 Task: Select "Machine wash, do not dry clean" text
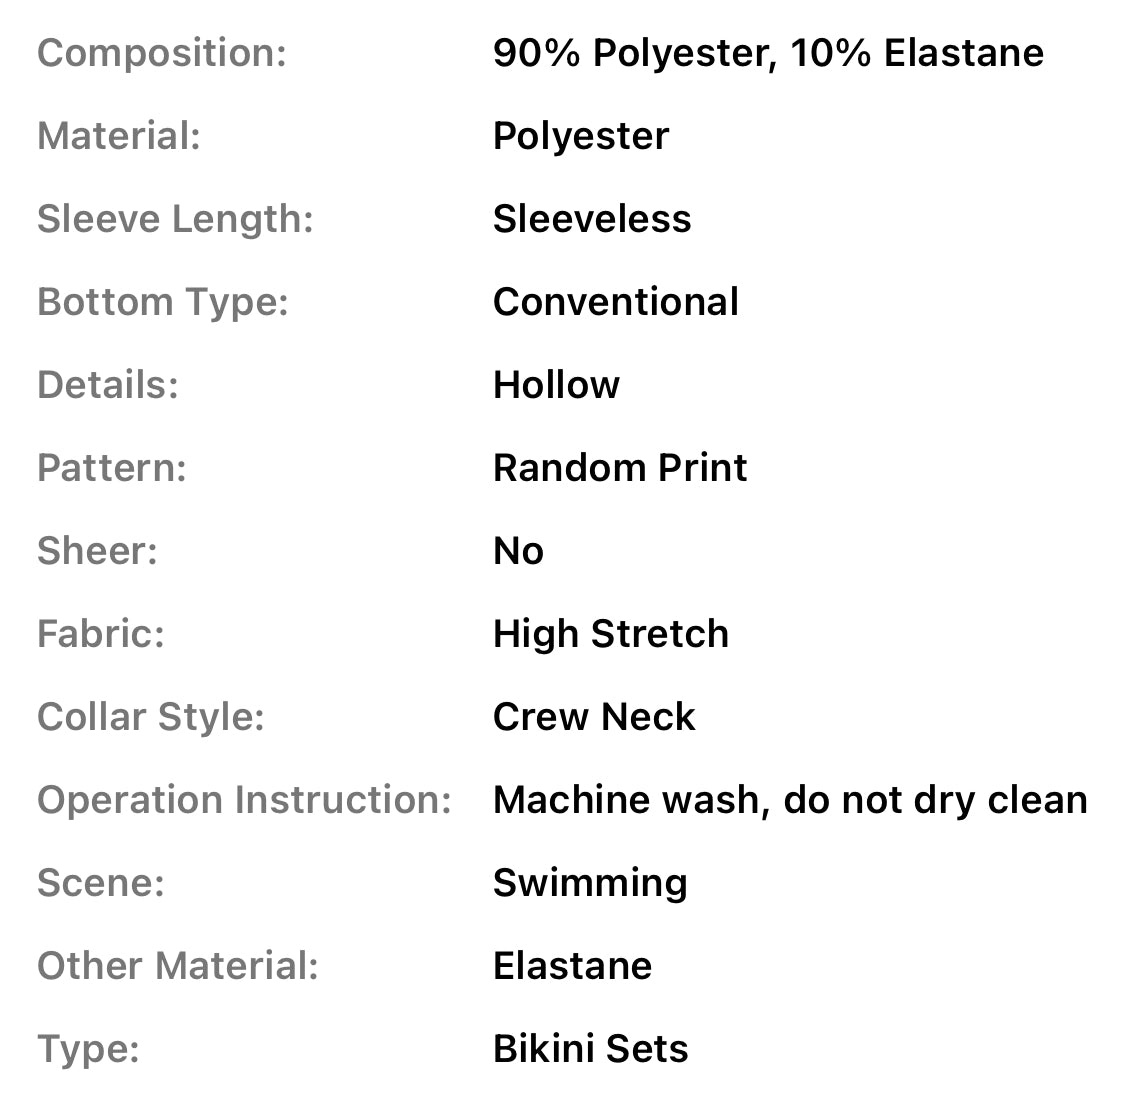(790, 800)
